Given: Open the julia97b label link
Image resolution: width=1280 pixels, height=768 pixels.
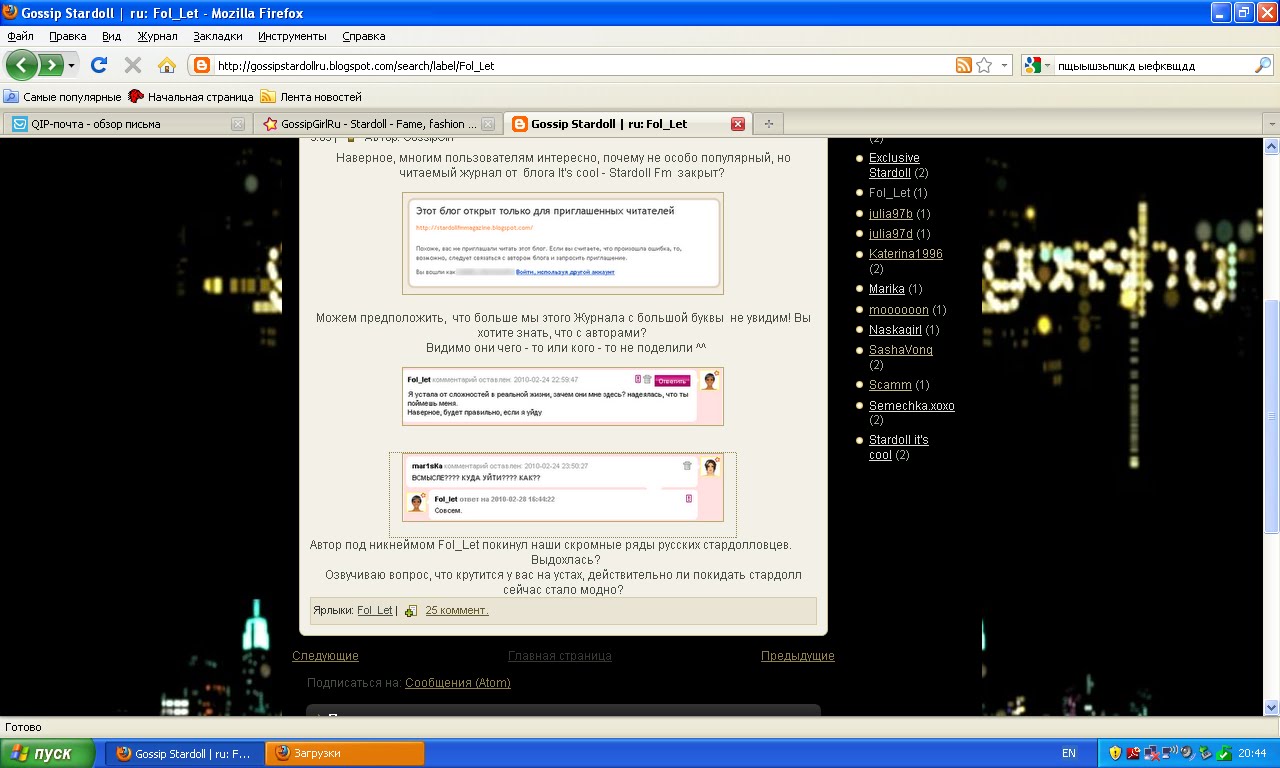Looking at the screenshot, I should [x=891, y=213].
